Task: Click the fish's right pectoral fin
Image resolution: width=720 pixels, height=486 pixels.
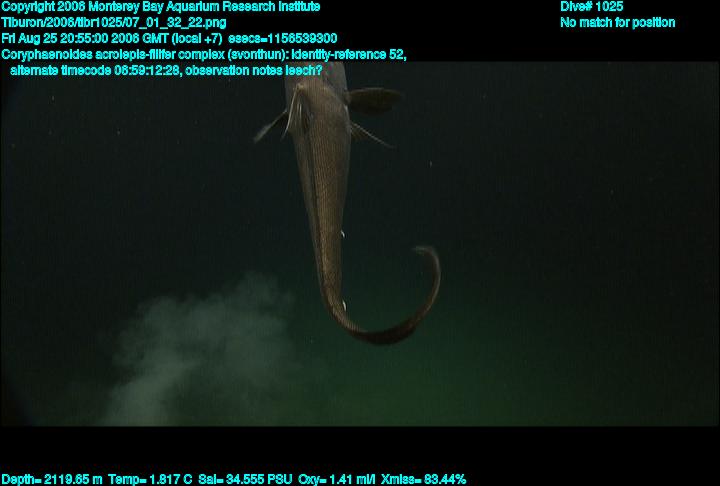Action: pyautogui.click(x=372, y=100)
